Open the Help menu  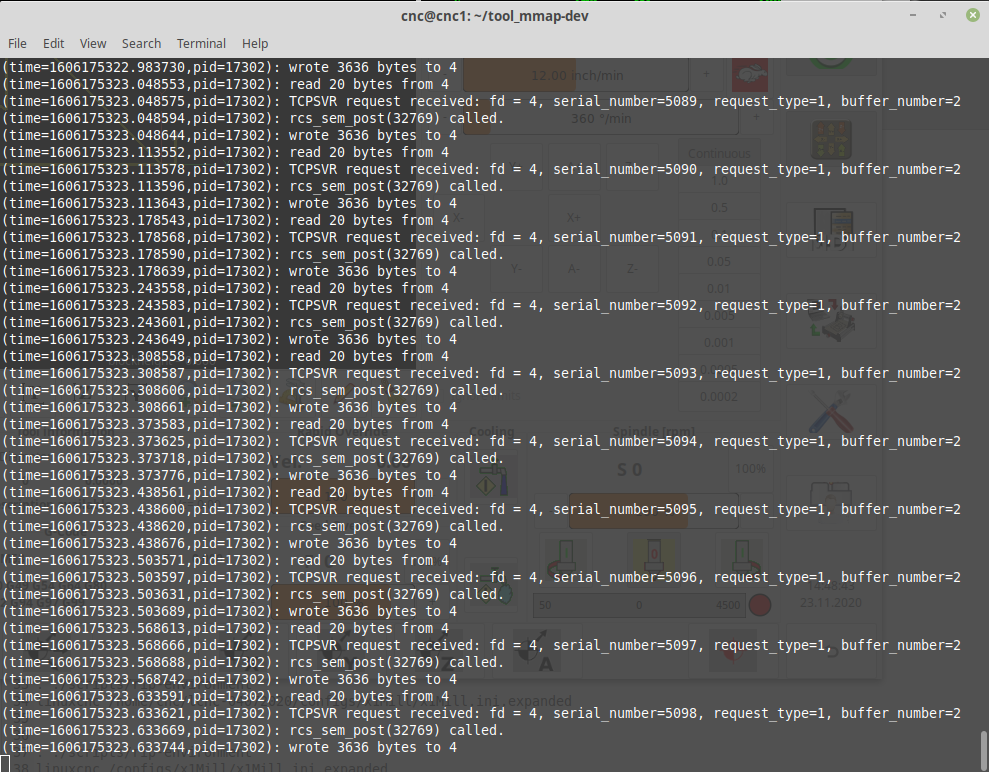[255, 43]
